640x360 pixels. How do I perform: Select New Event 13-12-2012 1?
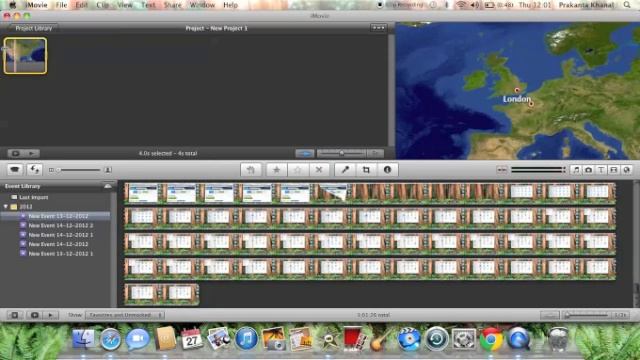[x=61, y=253]
